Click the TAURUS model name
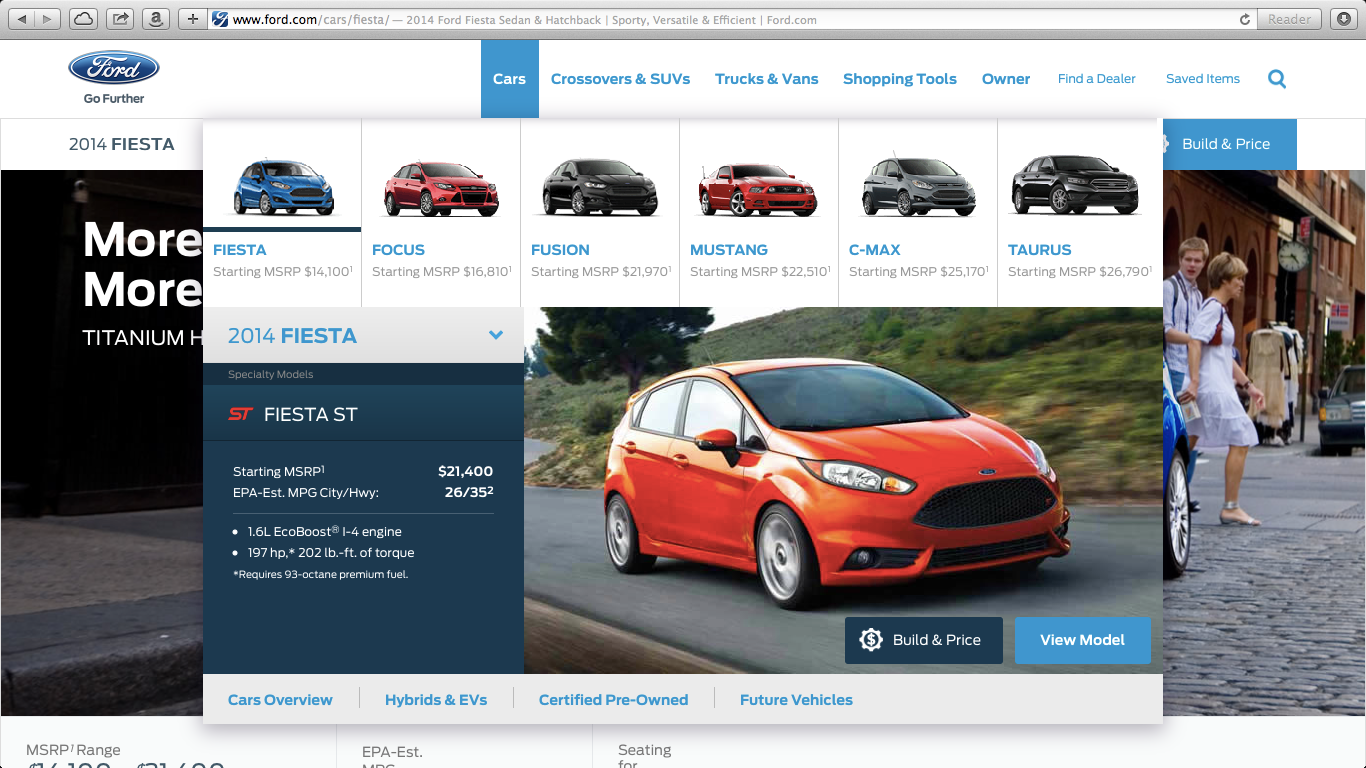Image resolution: width=1366 pixels, height=768 pixels. click(x=1040, y=250)
